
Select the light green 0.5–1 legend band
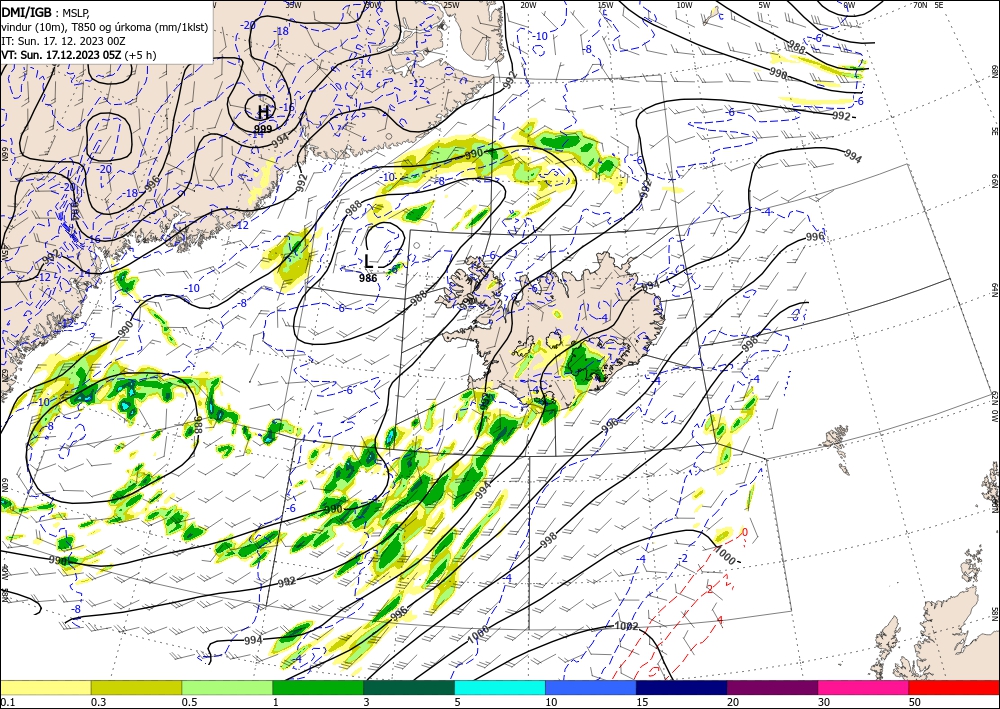[227, 687]
